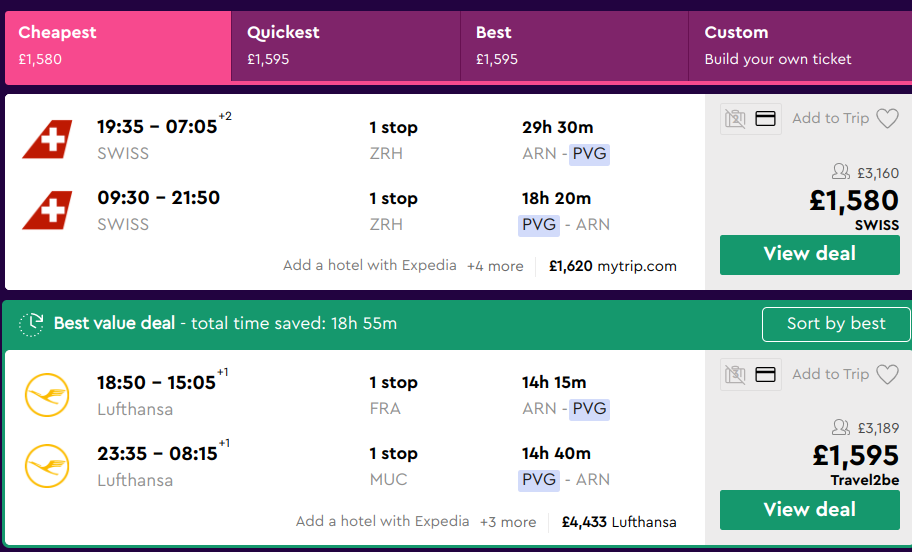Click the payment card icon on the SWISS deal
This screenshot has height=552, width=912.
pos(766,119)
